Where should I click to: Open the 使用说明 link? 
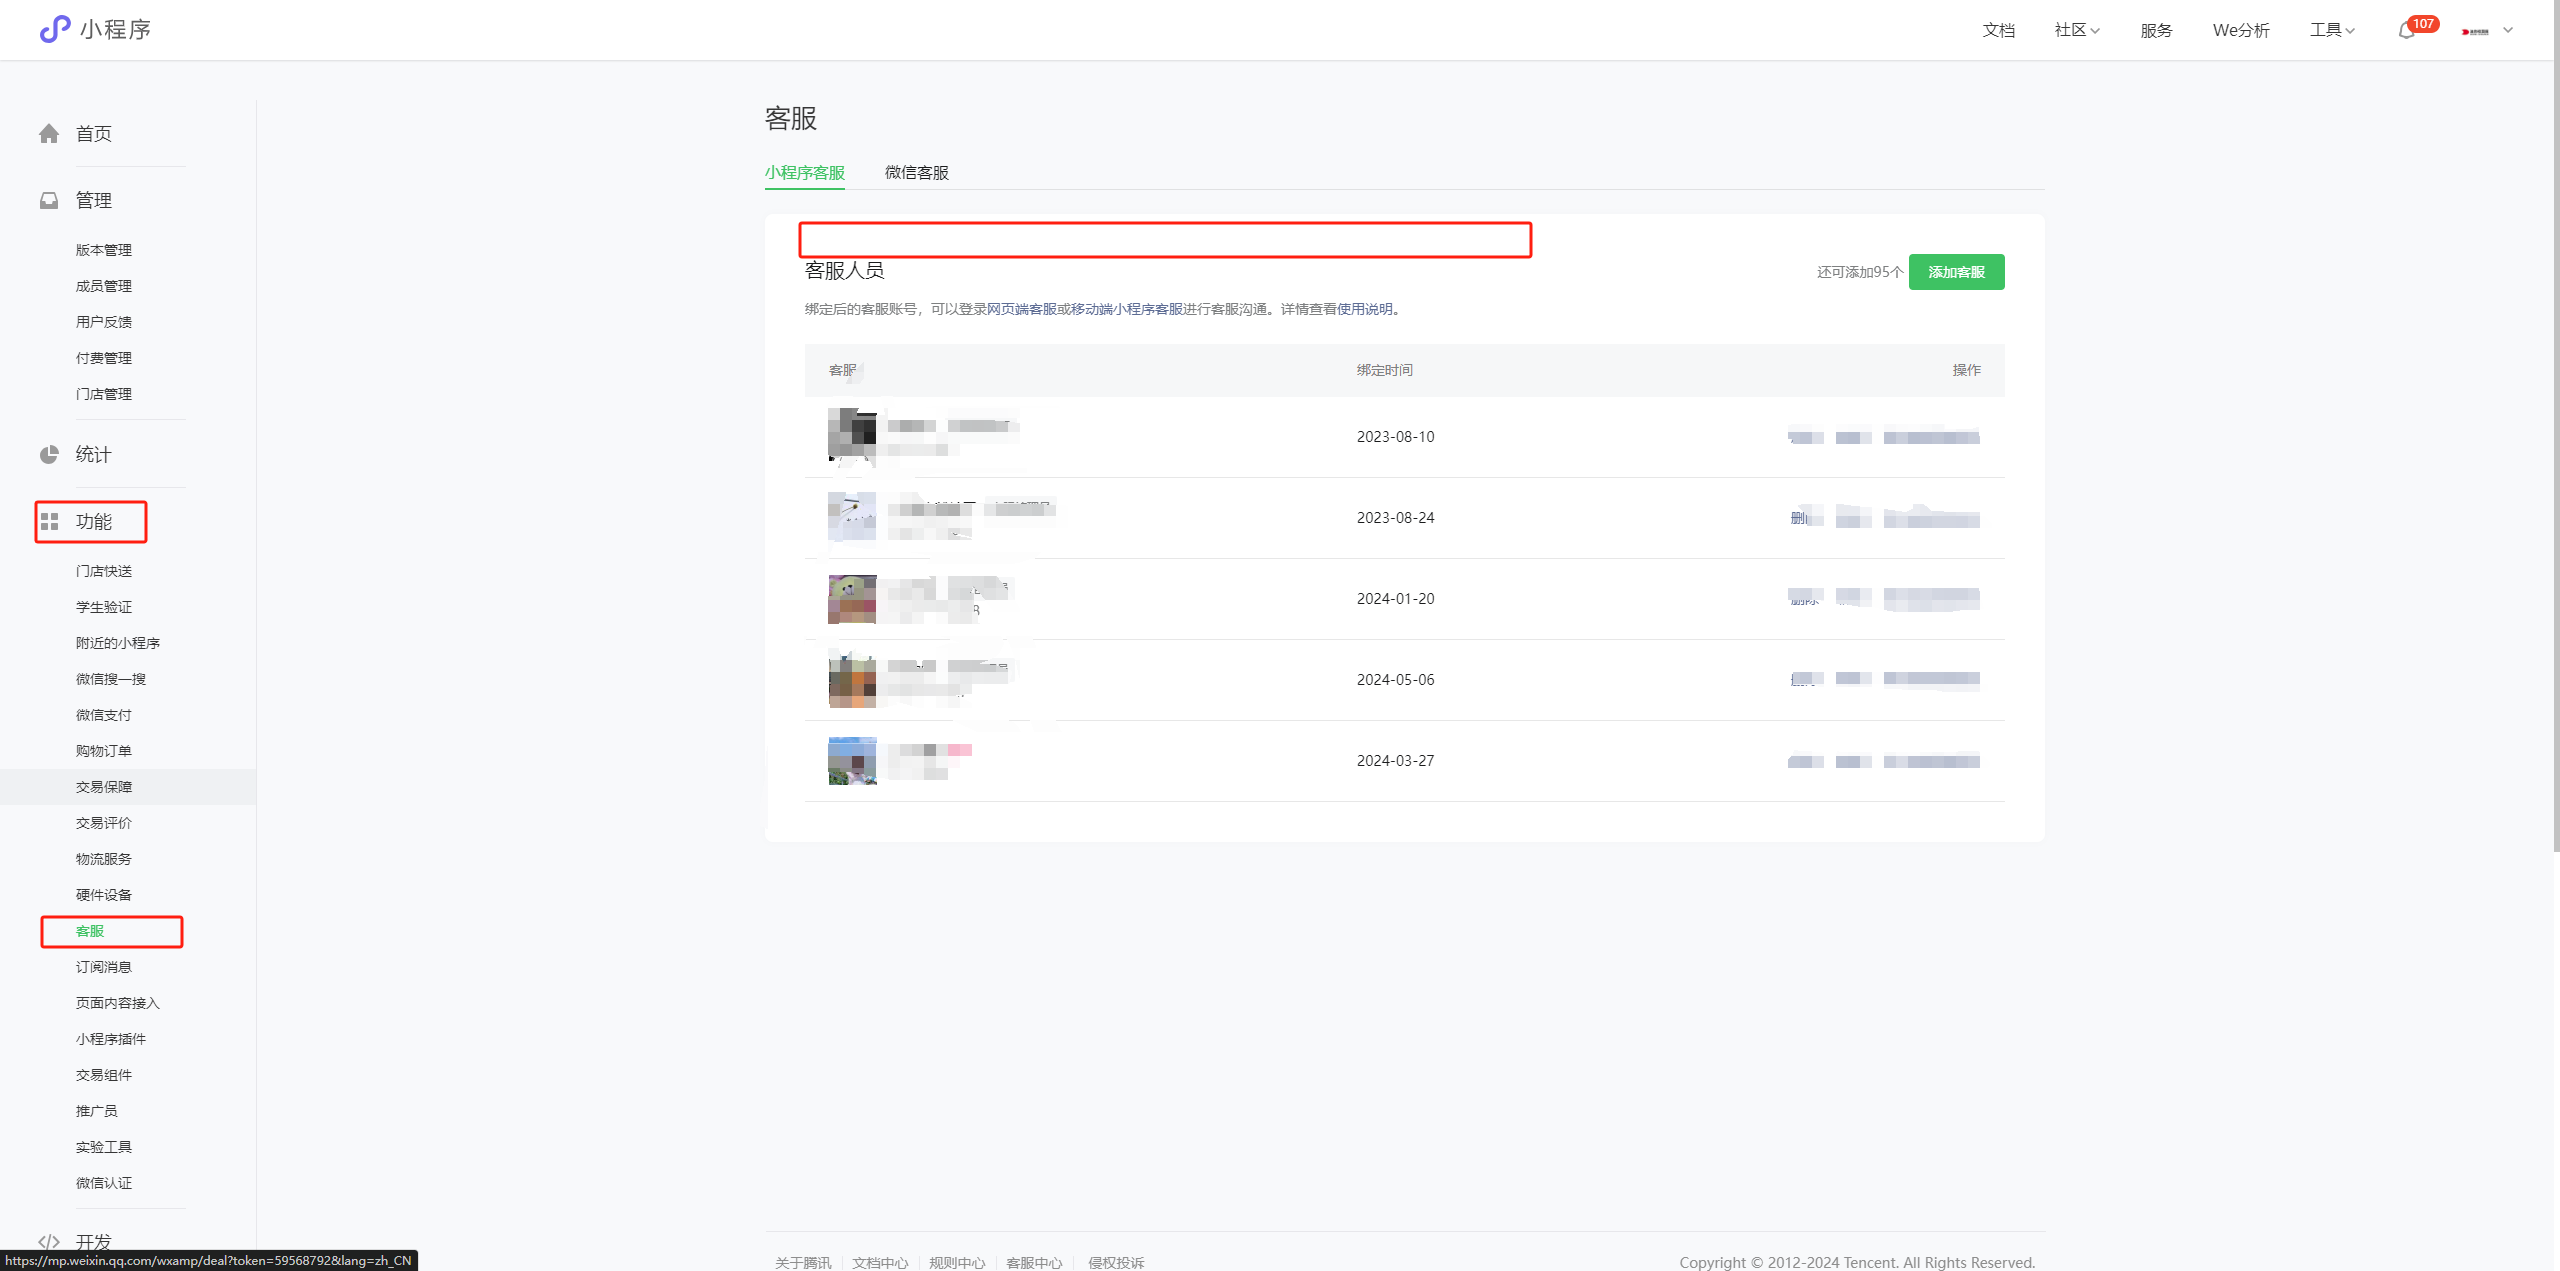pyautogui.click(x=1364, y=309)
